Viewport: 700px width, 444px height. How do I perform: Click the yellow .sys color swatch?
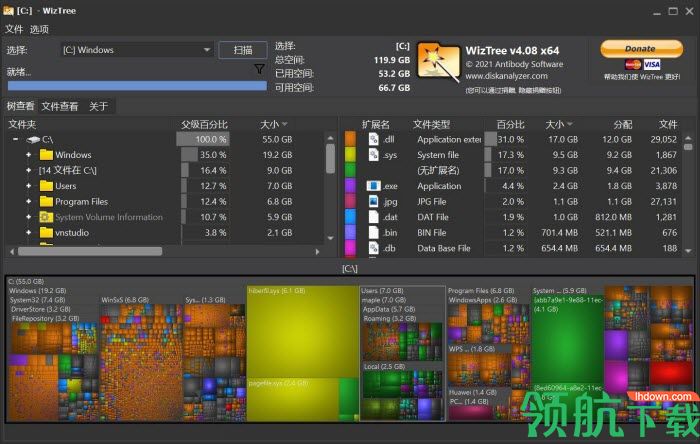(350, 155)
